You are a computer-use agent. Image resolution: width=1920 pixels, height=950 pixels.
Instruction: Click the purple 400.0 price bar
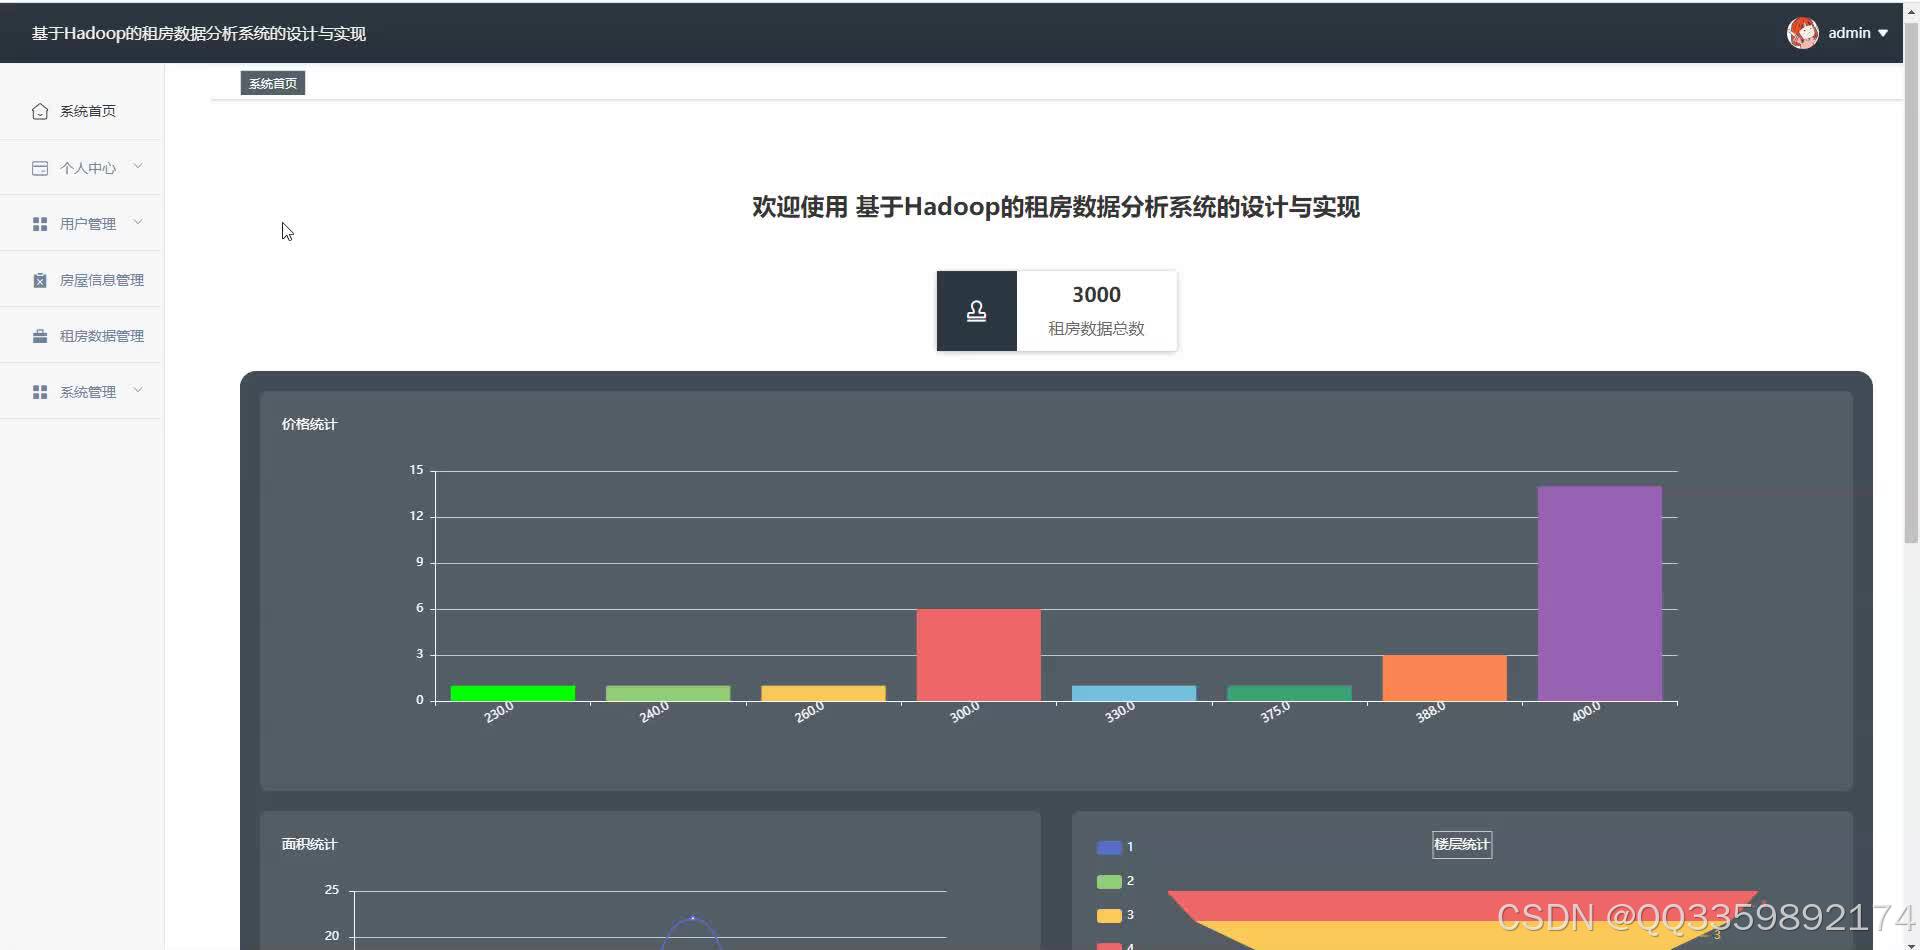click(1599, 594)
